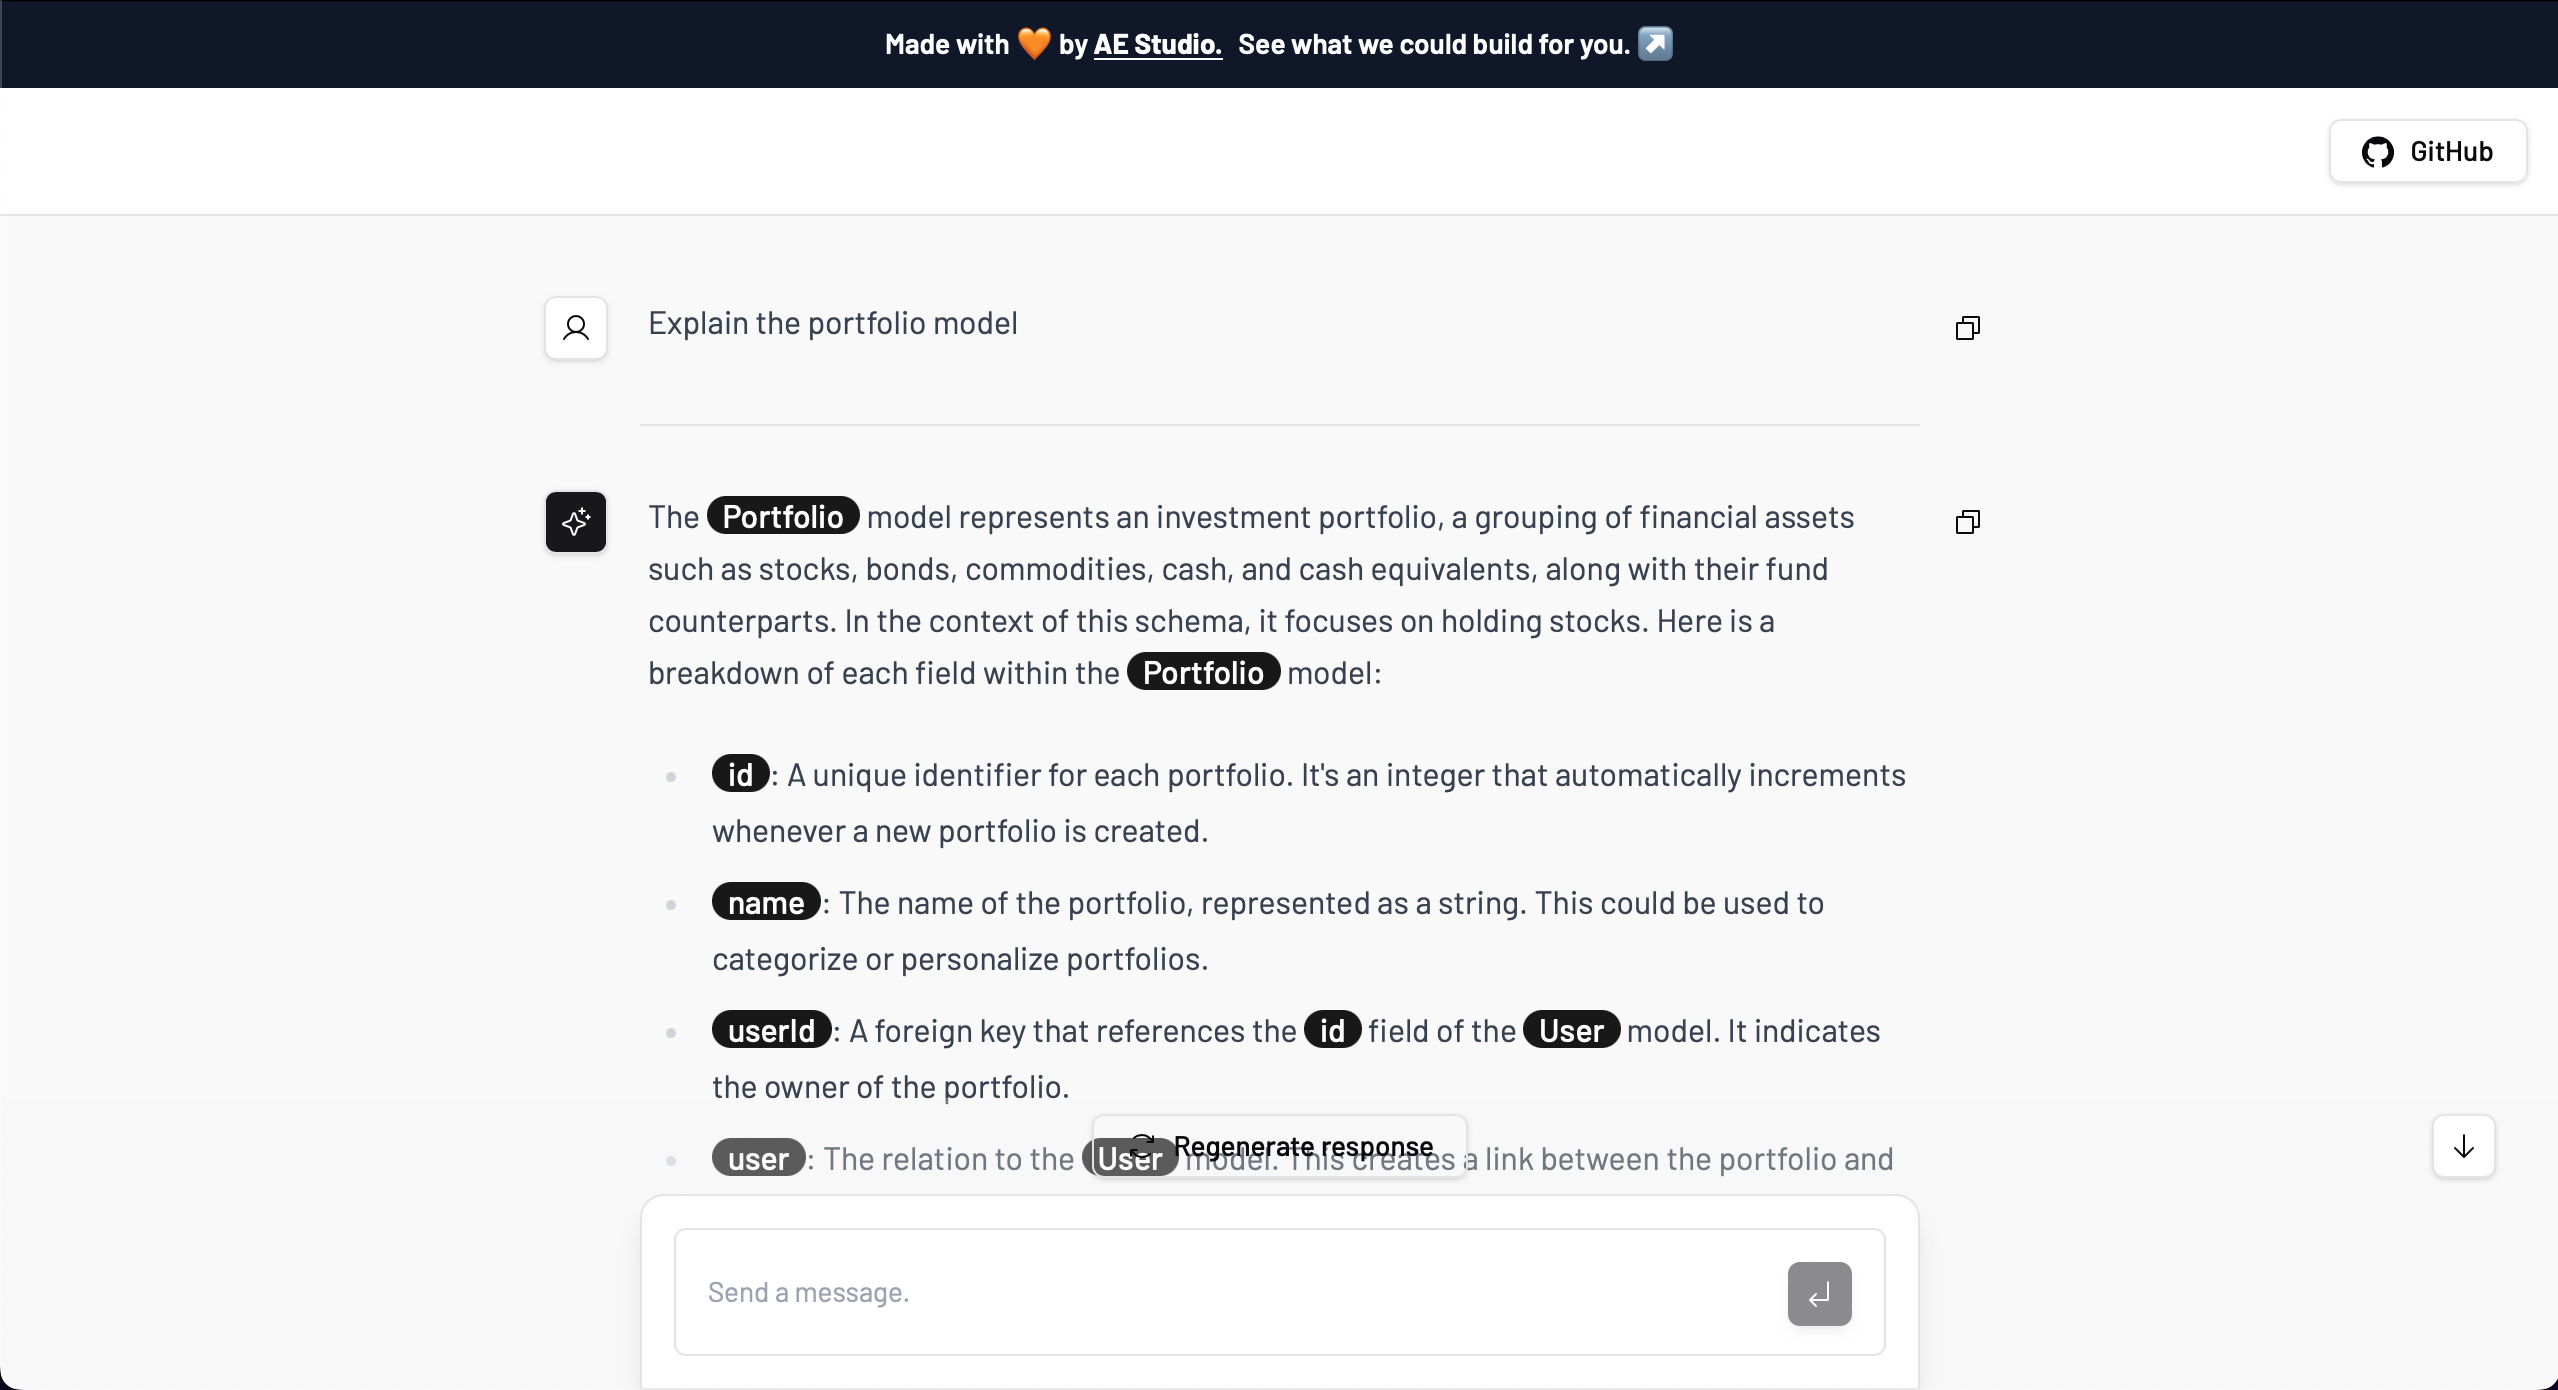The height and width of the screenshot is (1390, 2558).
Task: Copy the AI response text
Action: pos(1967,522)
